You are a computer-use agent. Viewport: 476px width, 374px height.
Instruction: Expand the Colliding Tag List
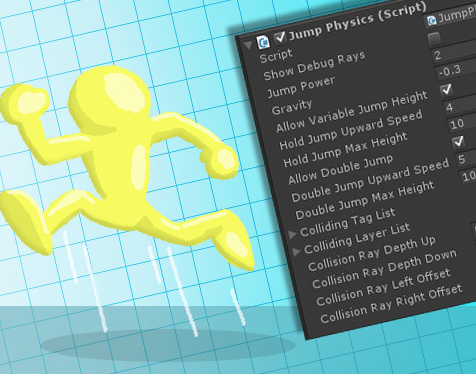292,235
